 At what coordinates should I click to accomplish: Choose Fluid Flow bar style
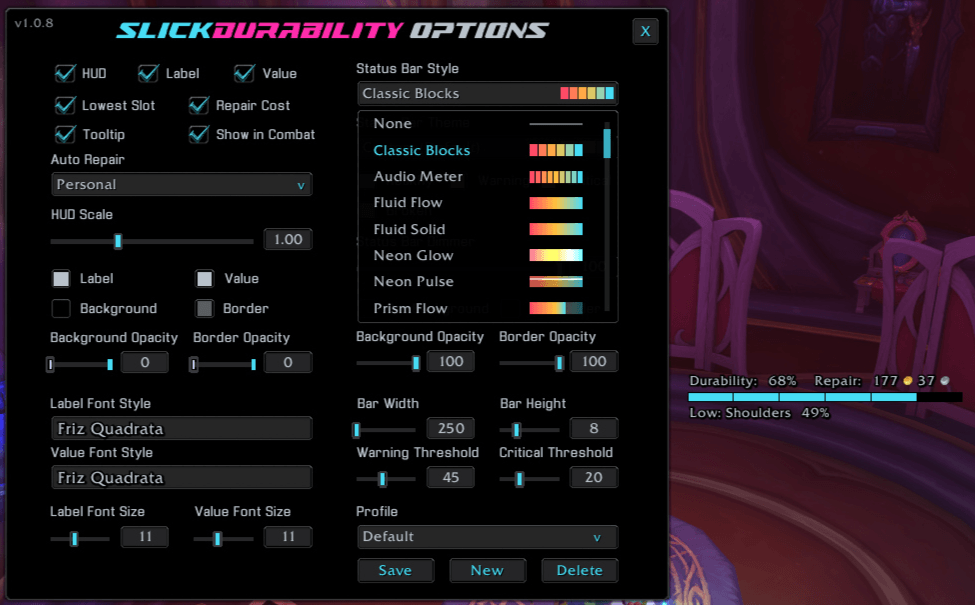tap(479, 203)
